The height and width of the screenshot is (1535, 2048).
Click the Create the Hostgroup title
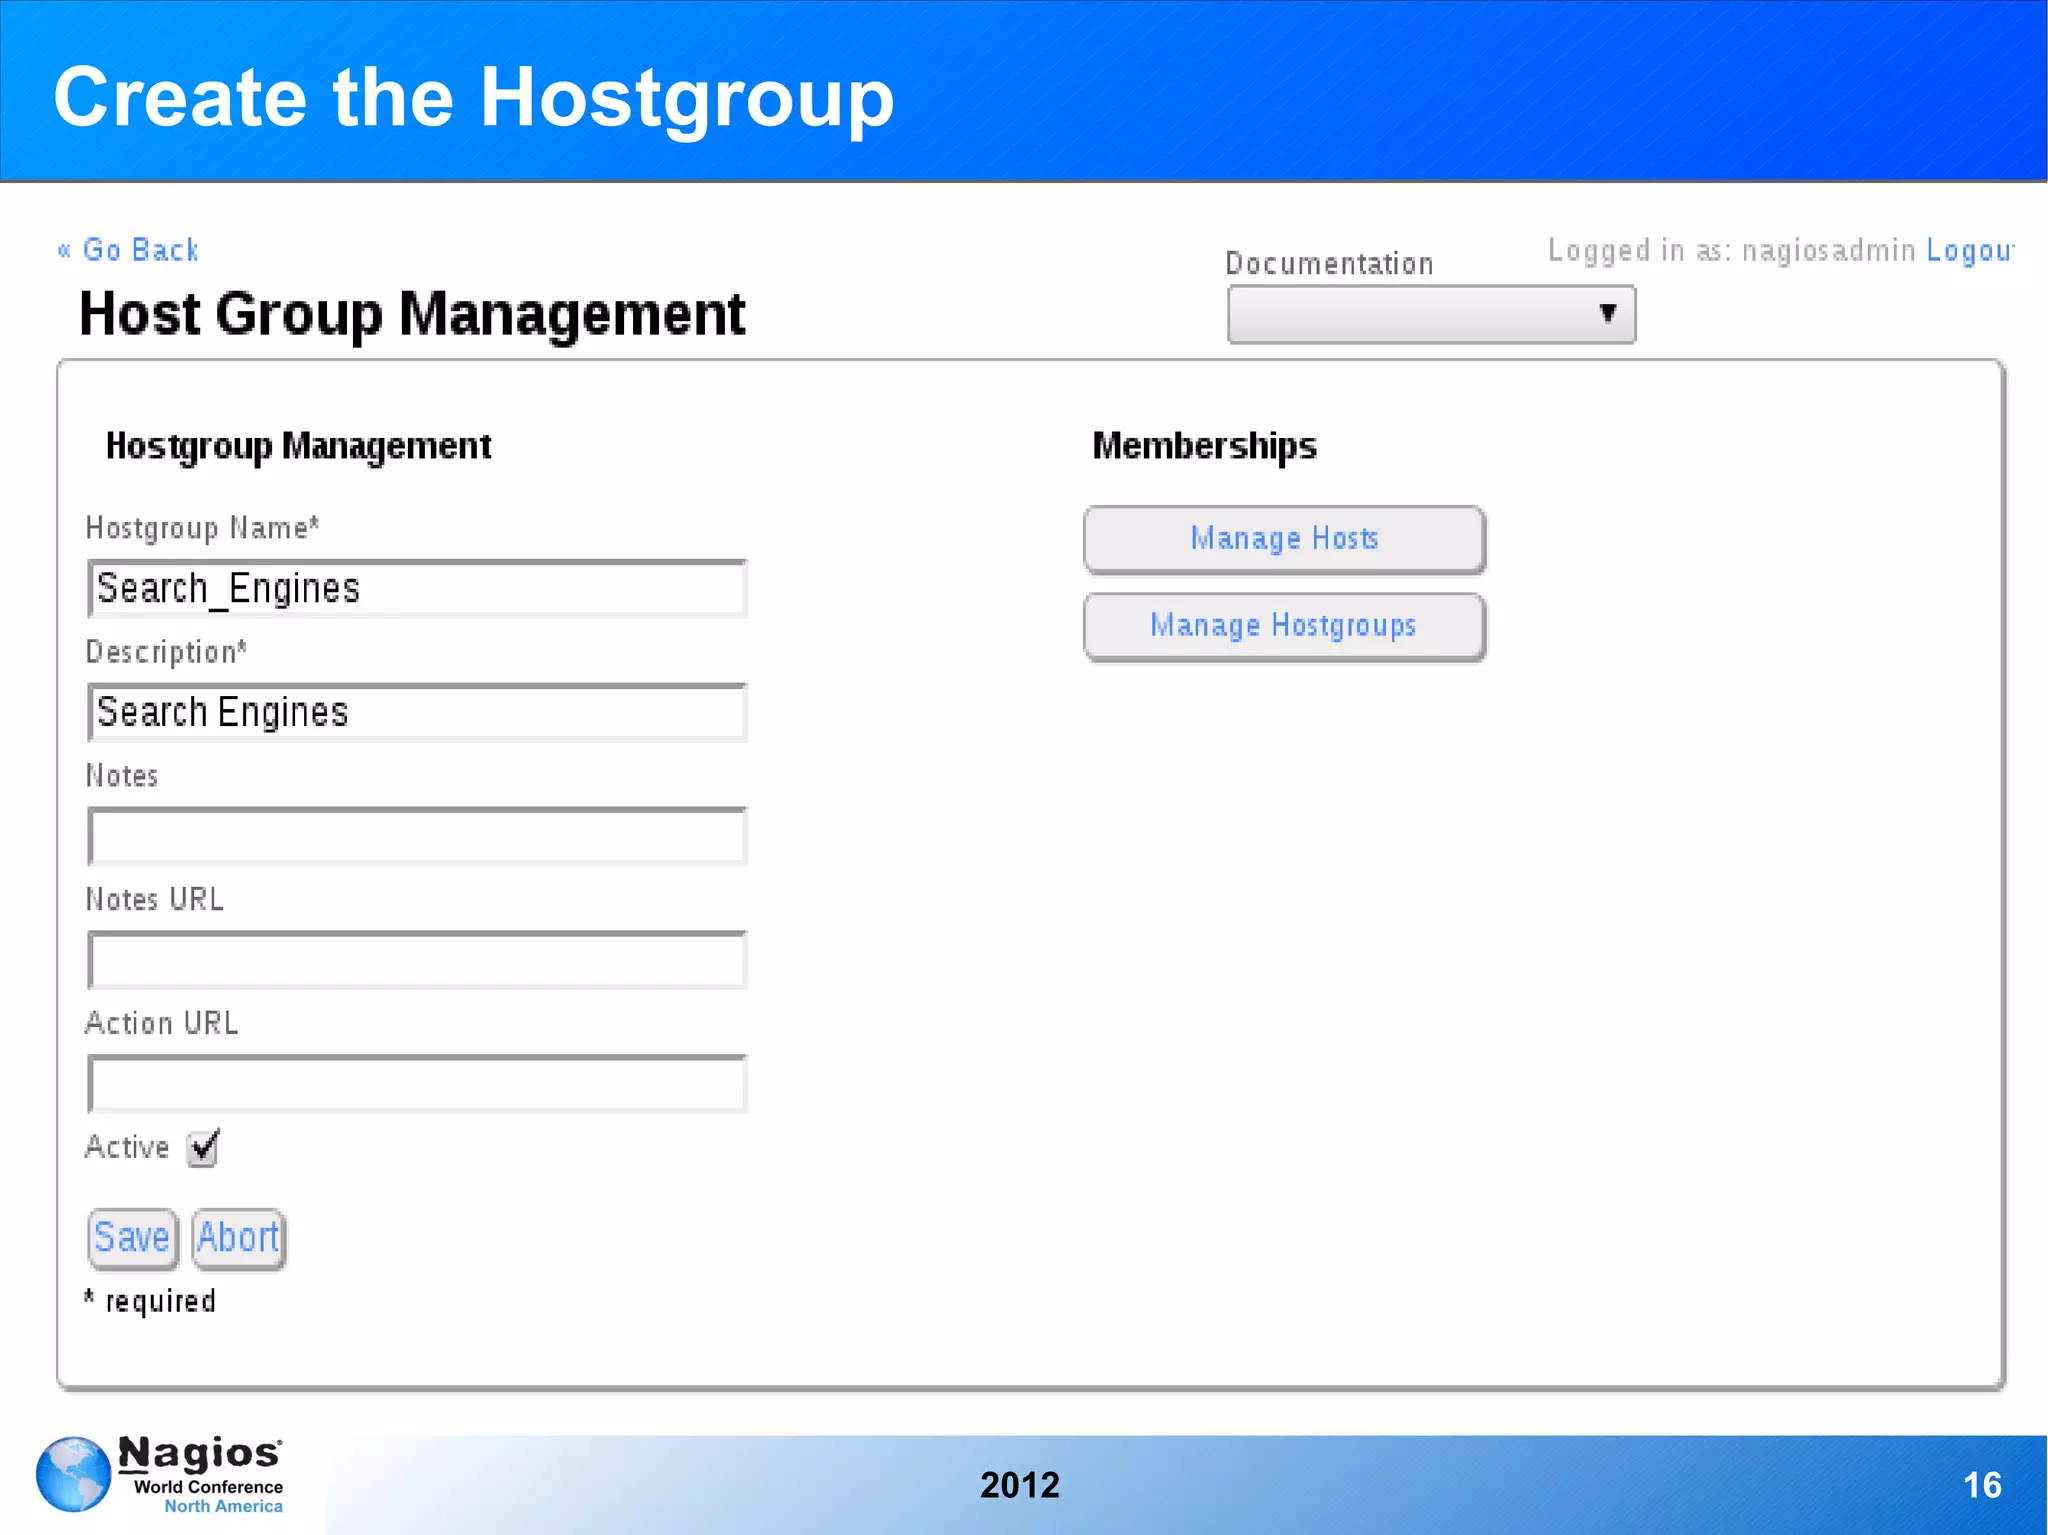(x=474, y=97)
